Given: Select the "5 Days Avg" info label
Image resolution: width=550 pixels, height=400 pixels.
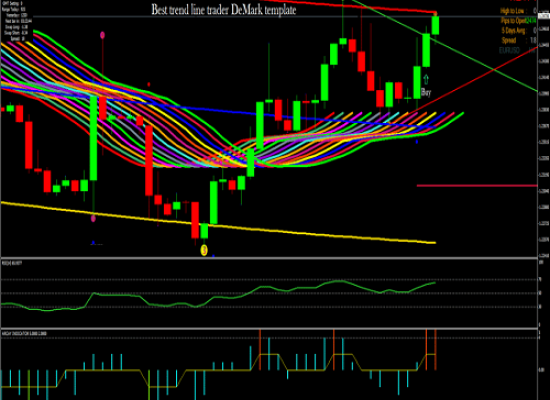Looking at the screenshot, I should [514, 31].
